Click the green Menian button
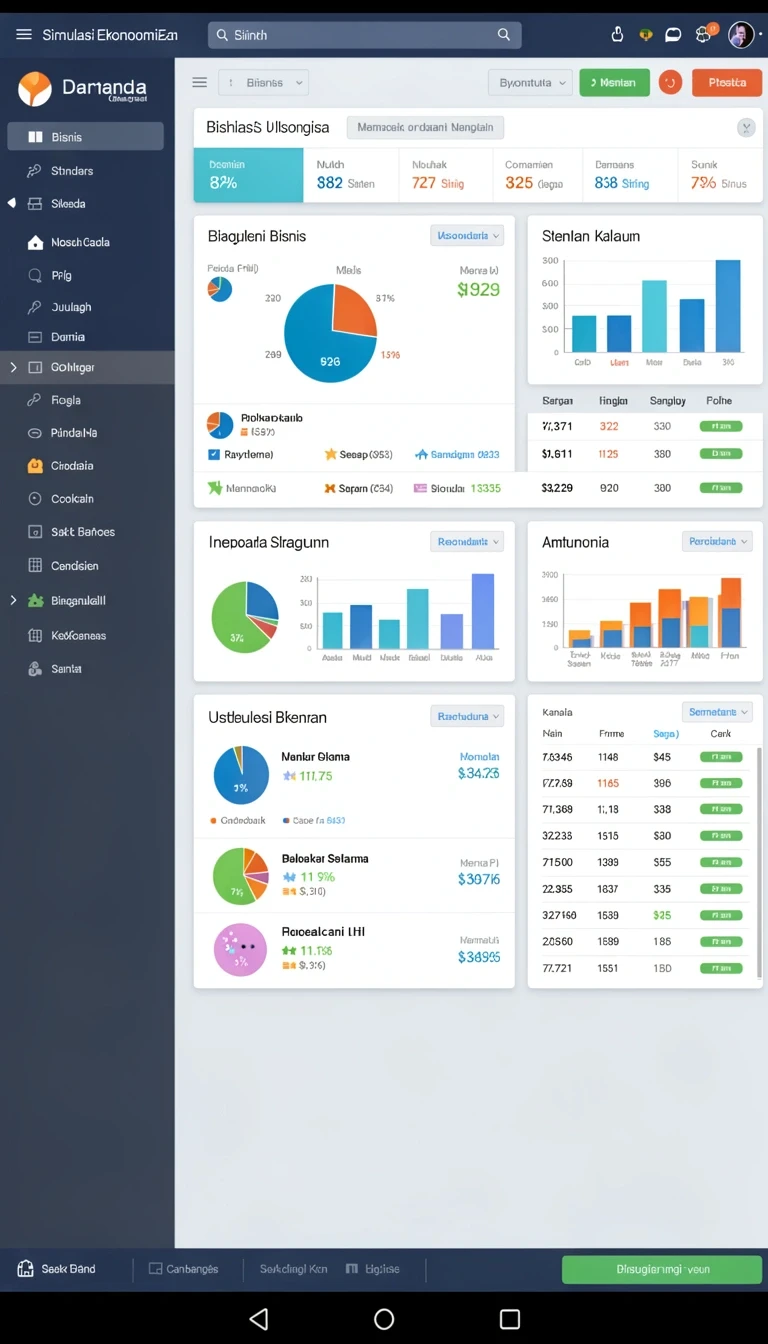Screen dimensions: 768x1344 click(614, 83)
